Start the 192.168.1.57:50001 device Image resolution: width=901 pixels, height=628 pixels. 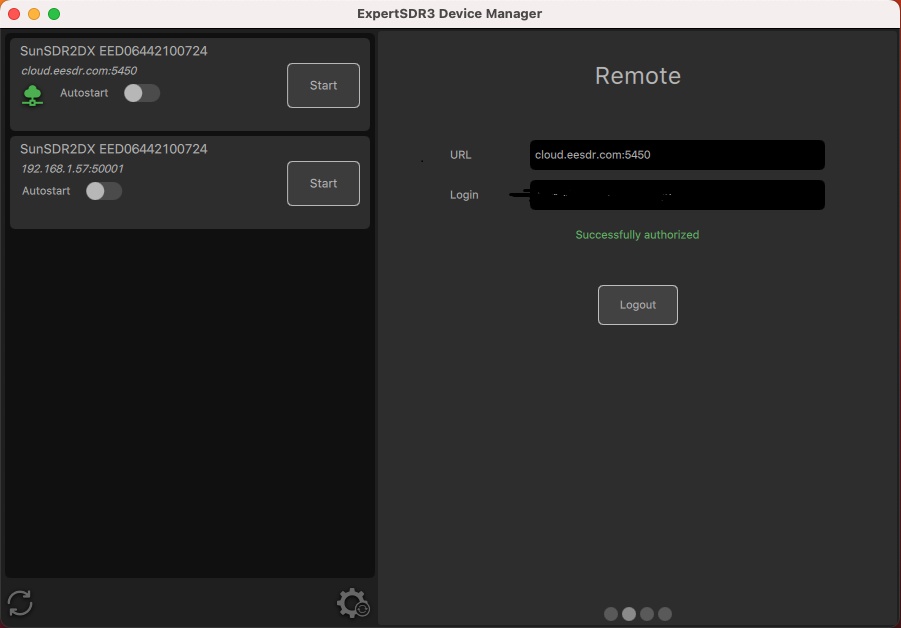[x=324, y=183]
